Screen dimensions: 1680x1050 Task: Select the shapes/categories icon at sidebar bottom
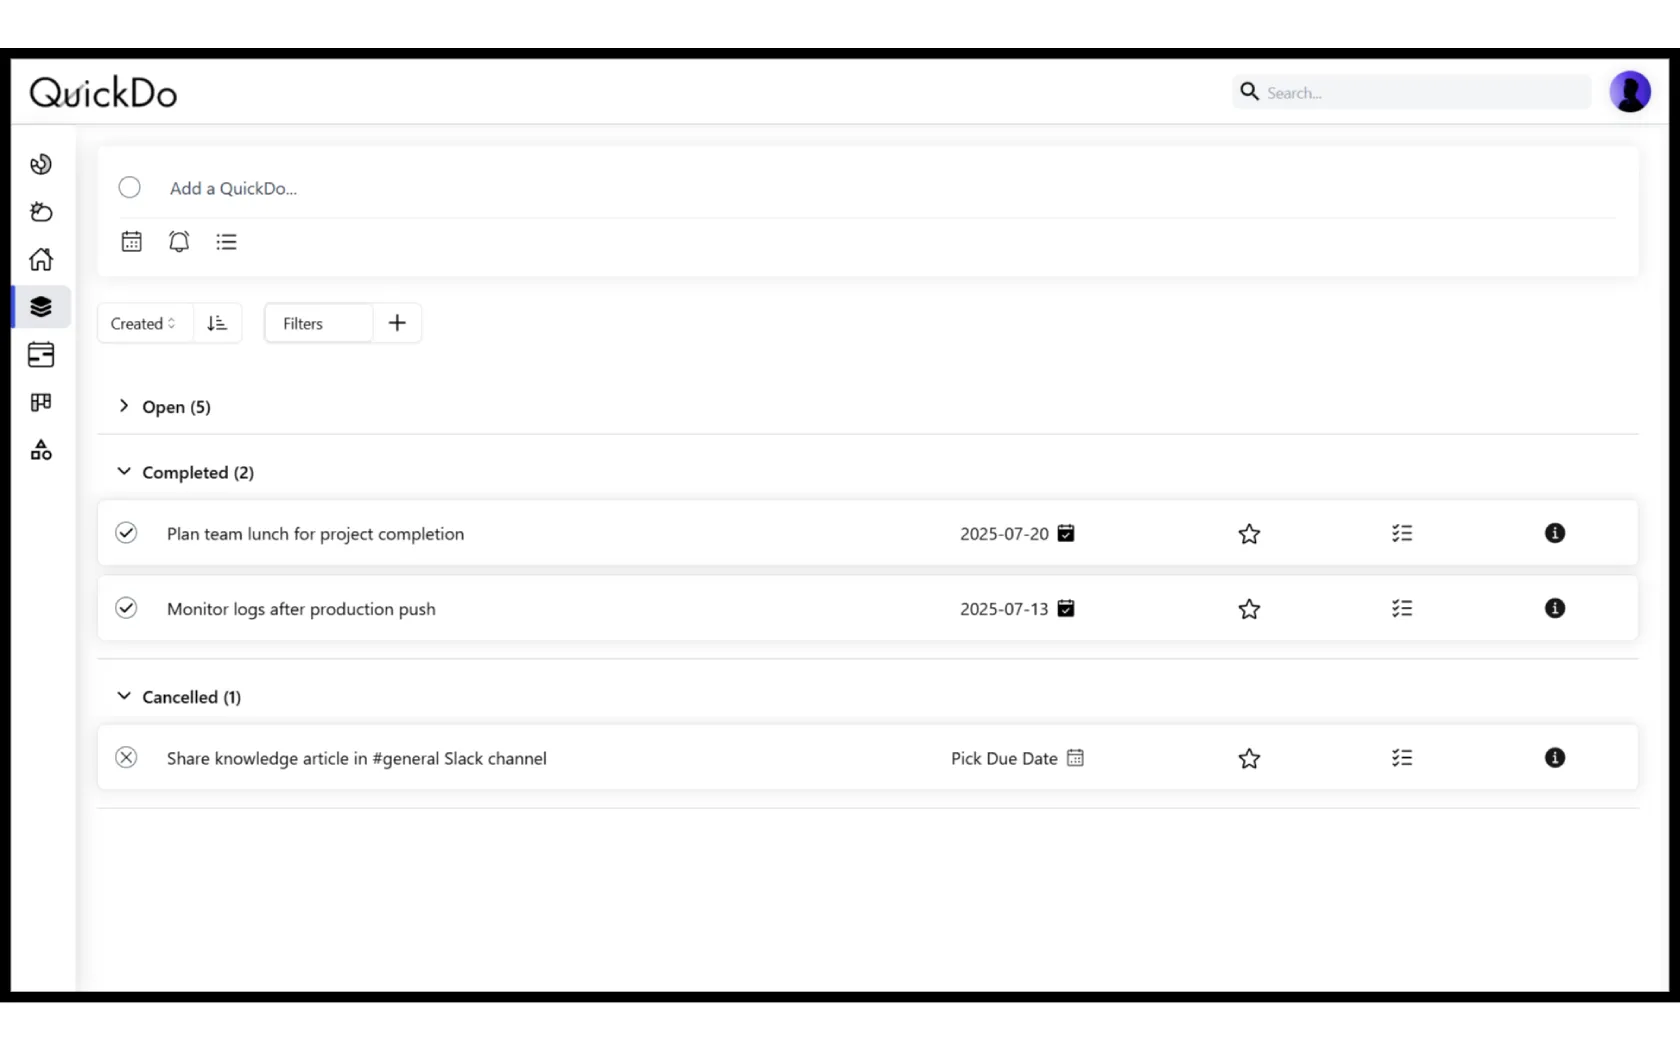41,450
